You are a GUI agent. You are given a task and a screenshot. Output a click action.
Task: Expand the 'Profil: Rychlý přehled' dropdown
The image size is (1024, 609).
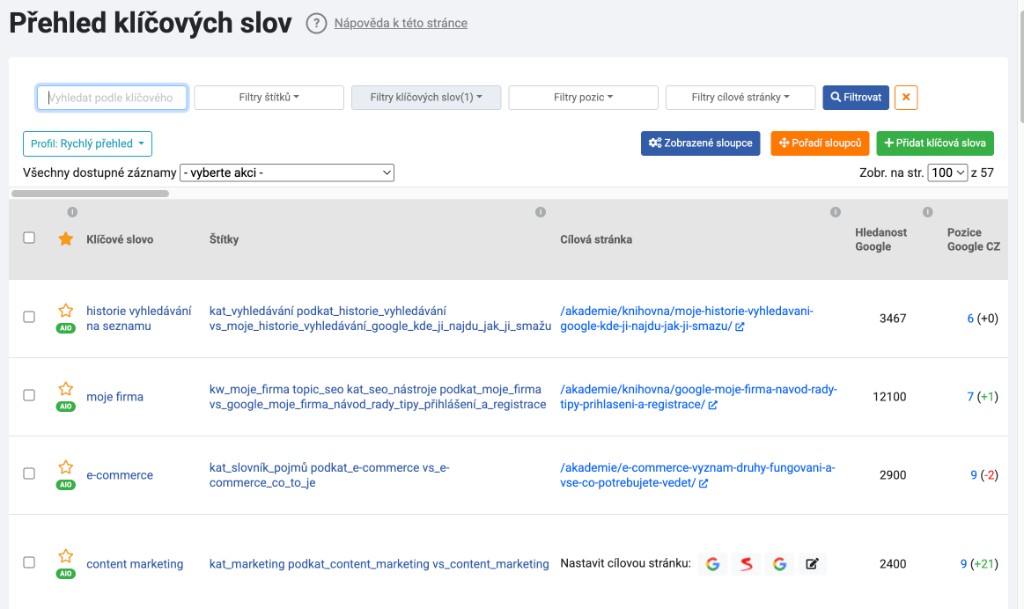pyautogui.click(x=88, y=144)
